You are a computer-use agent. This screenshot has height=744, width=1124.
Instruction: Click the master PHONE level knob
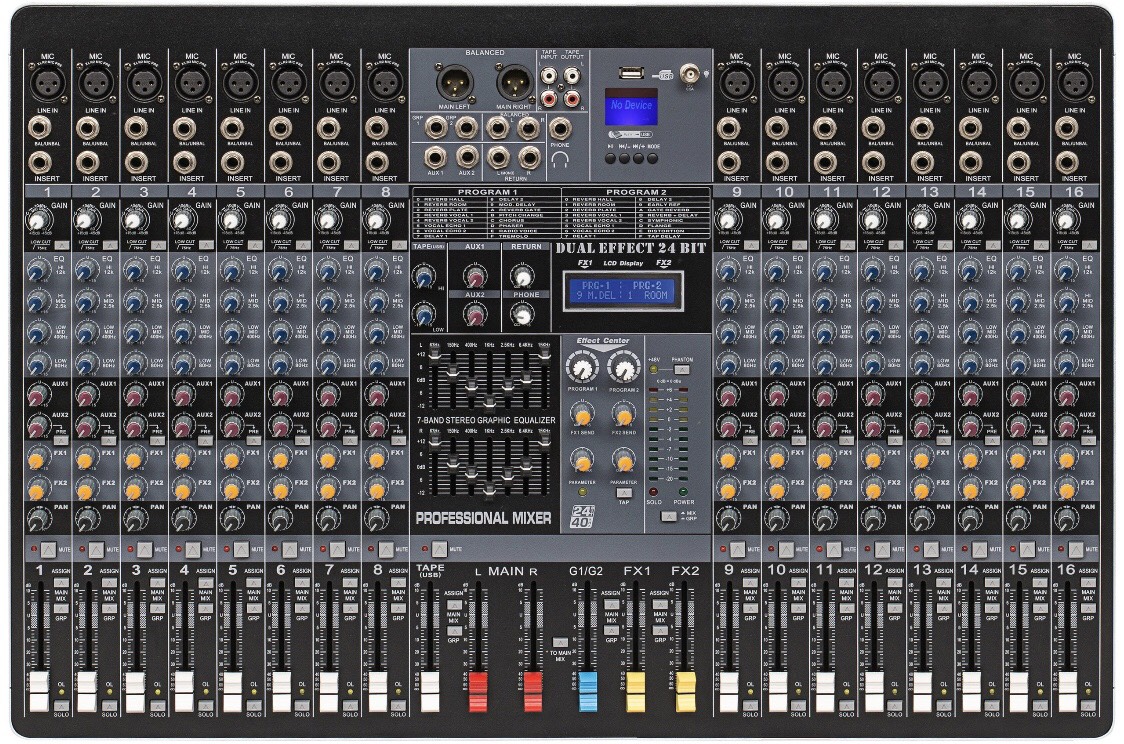(522, 314)
